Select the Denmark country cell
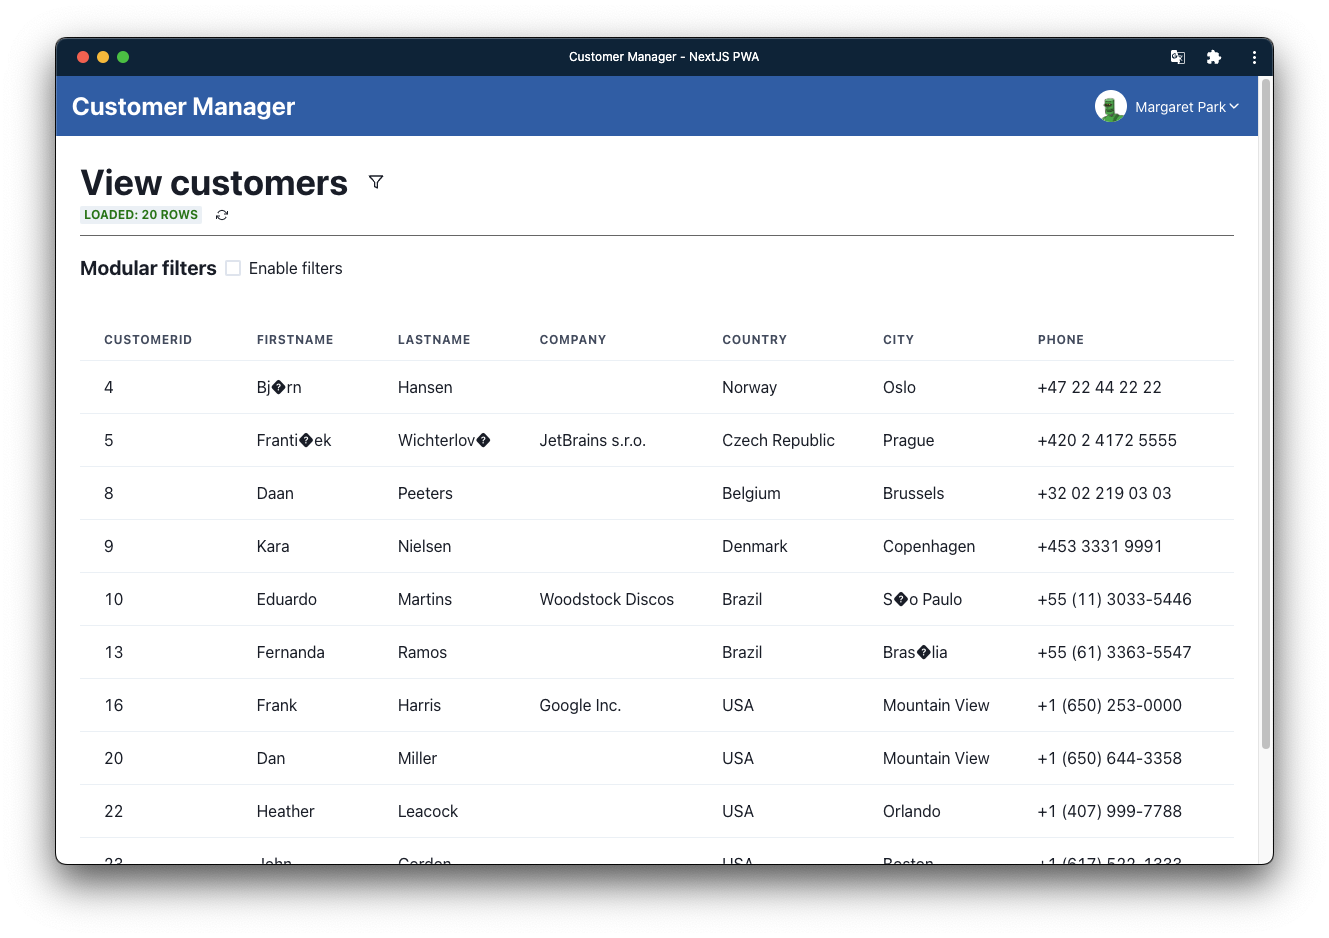Viewport: 1329px width, 938px height. click(755, 546)
